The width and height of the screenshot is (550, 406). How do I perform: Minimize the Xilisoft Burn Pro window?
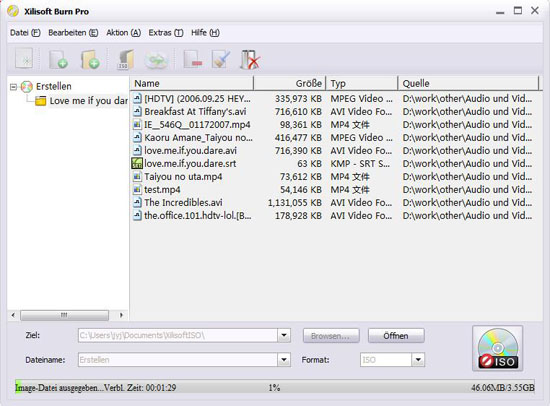click(500, 12)
